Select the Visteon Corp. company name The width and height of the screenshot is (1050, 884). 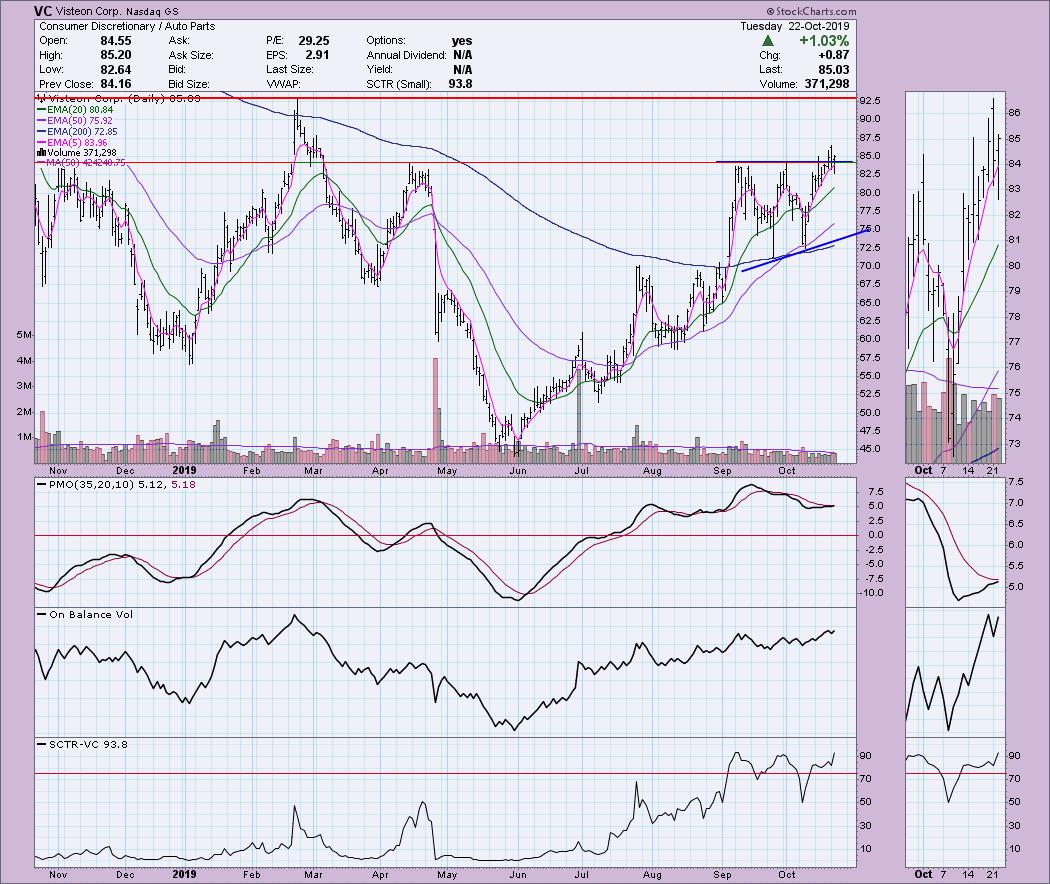coord(88,11)
